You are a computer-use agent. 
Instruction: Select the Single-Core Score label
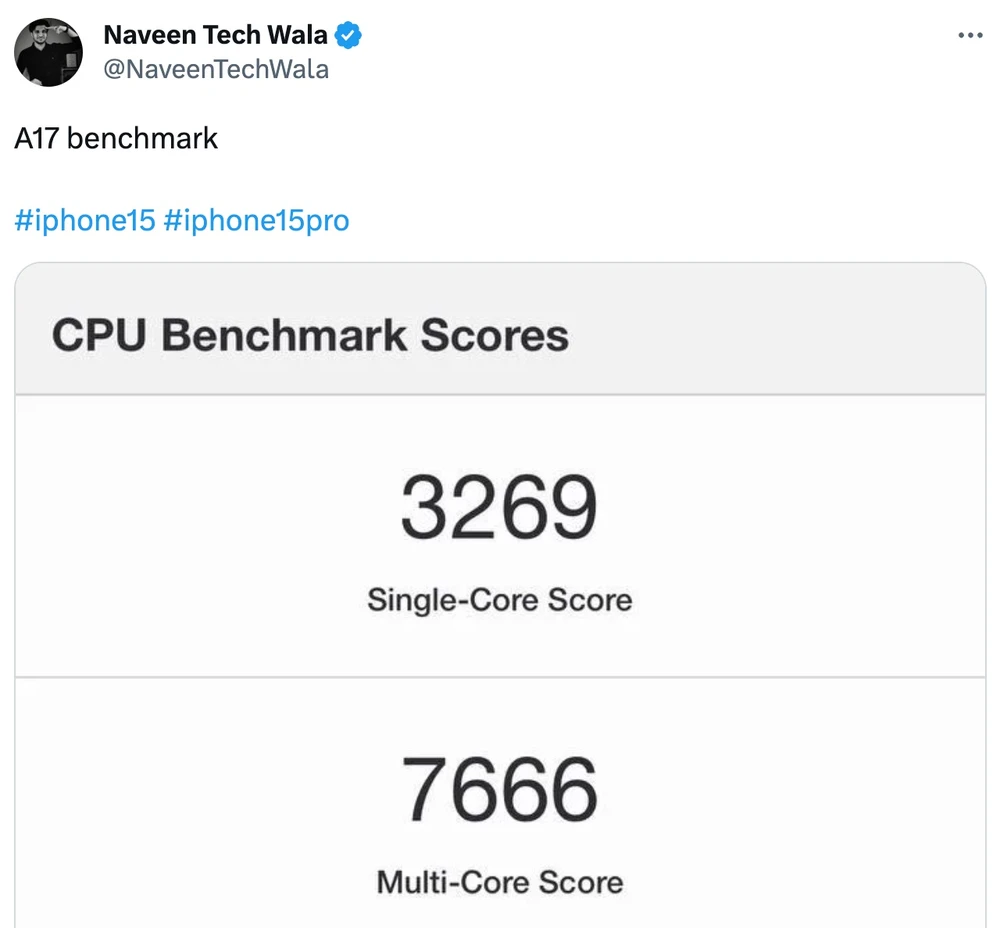tap(500, 600)
